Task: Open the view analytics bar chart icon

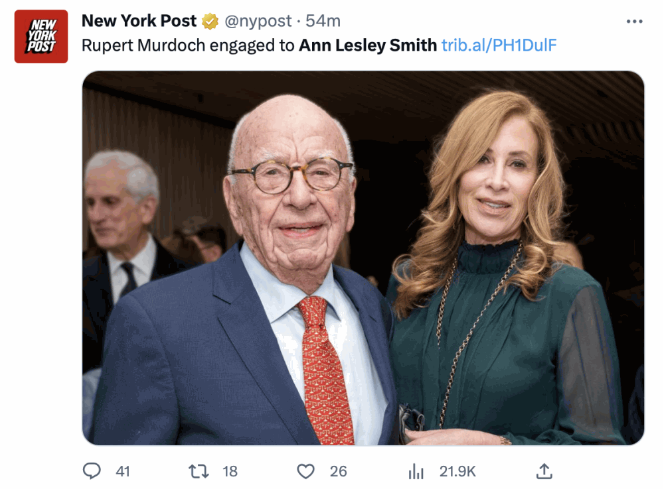Action: click(416, 470)
